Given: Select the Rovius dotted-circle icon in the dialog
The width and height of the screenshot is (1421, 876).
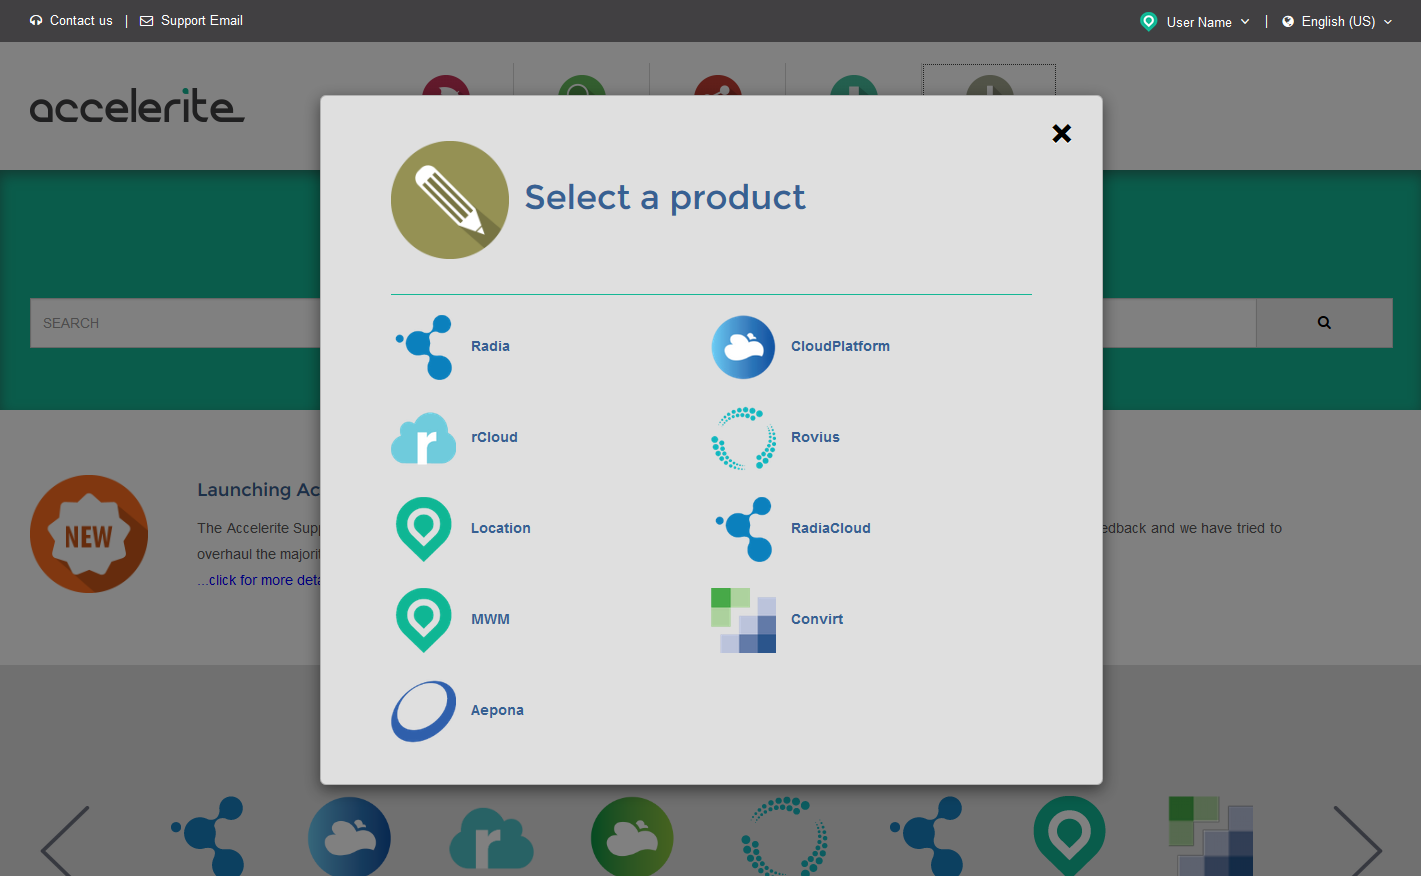Looking at the screenshot, I should point(743,438).
